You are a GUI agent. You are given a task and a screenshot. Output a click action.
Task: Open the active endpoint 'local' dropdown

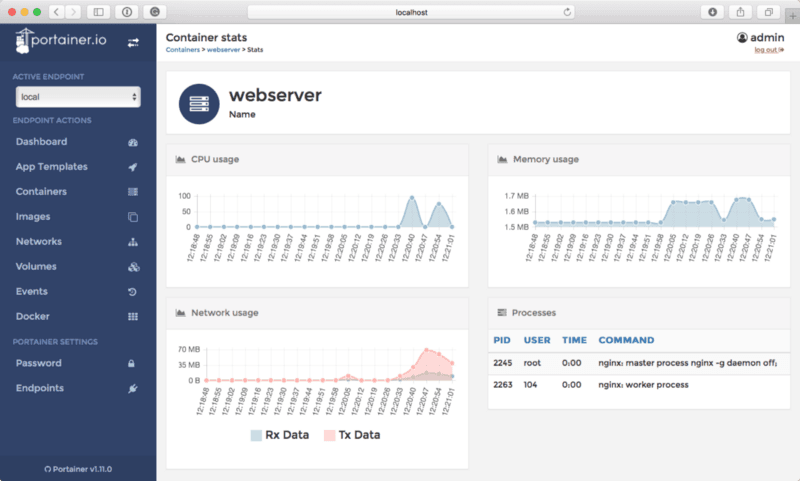78,97
